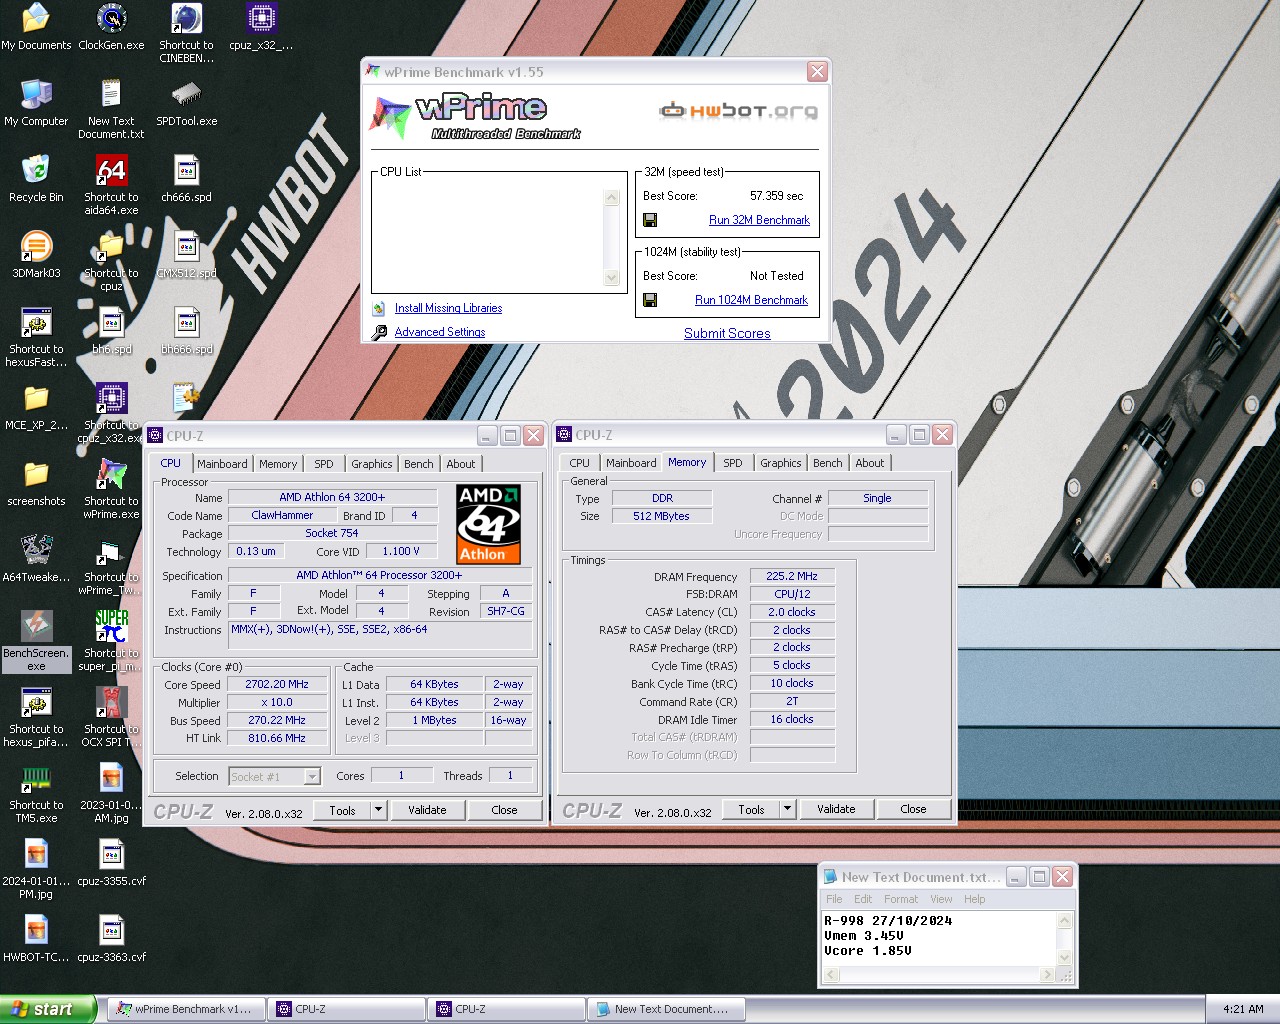Launch A64Tweaker desktop icon
This screenshot has width=1280, height=1024.
tap(36, 559)
